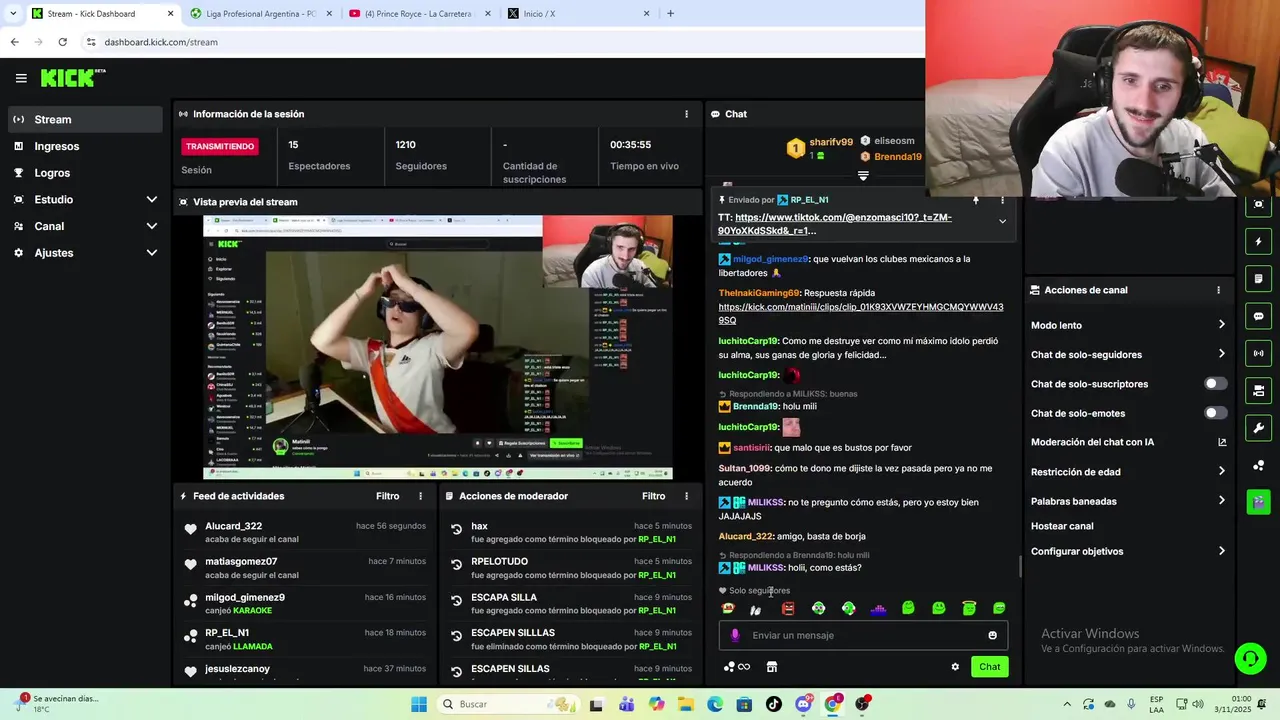Screen dimensions: 1280x720
Task: Open pinned message three-dot options
Action: [x=1002, y=200]
